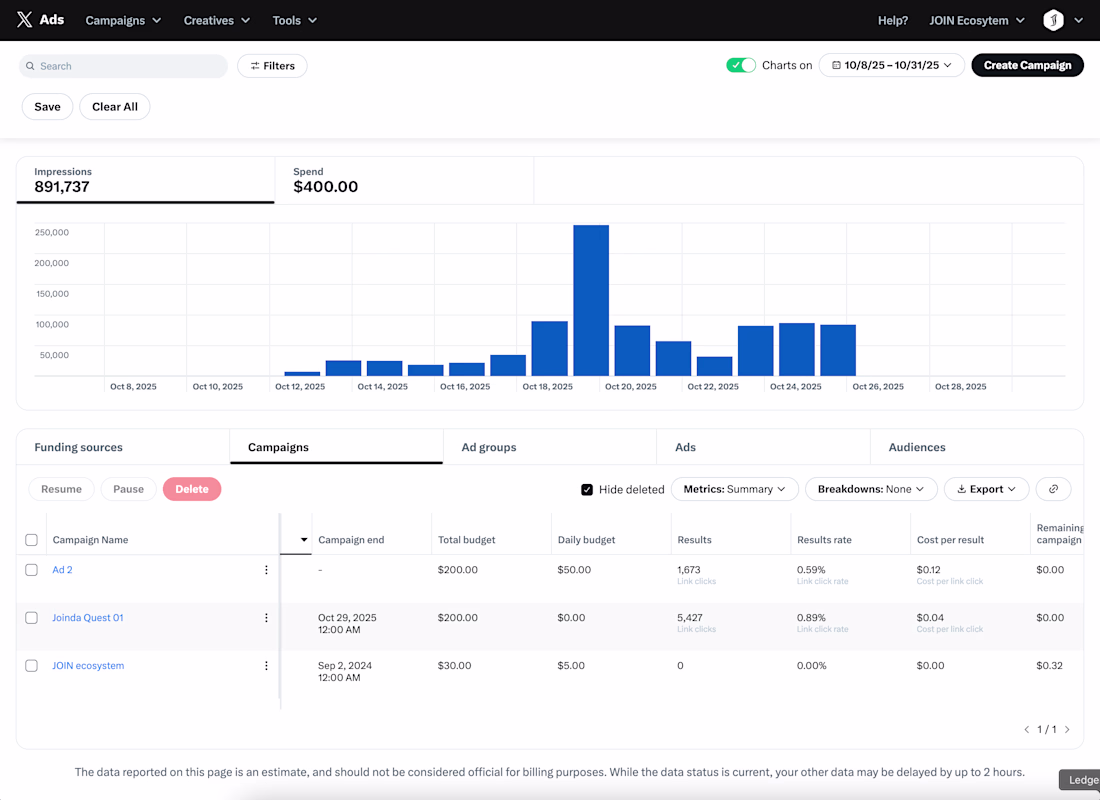Click the Save button
This screenshot has height=800, width=1100.
tap(47, 107)
